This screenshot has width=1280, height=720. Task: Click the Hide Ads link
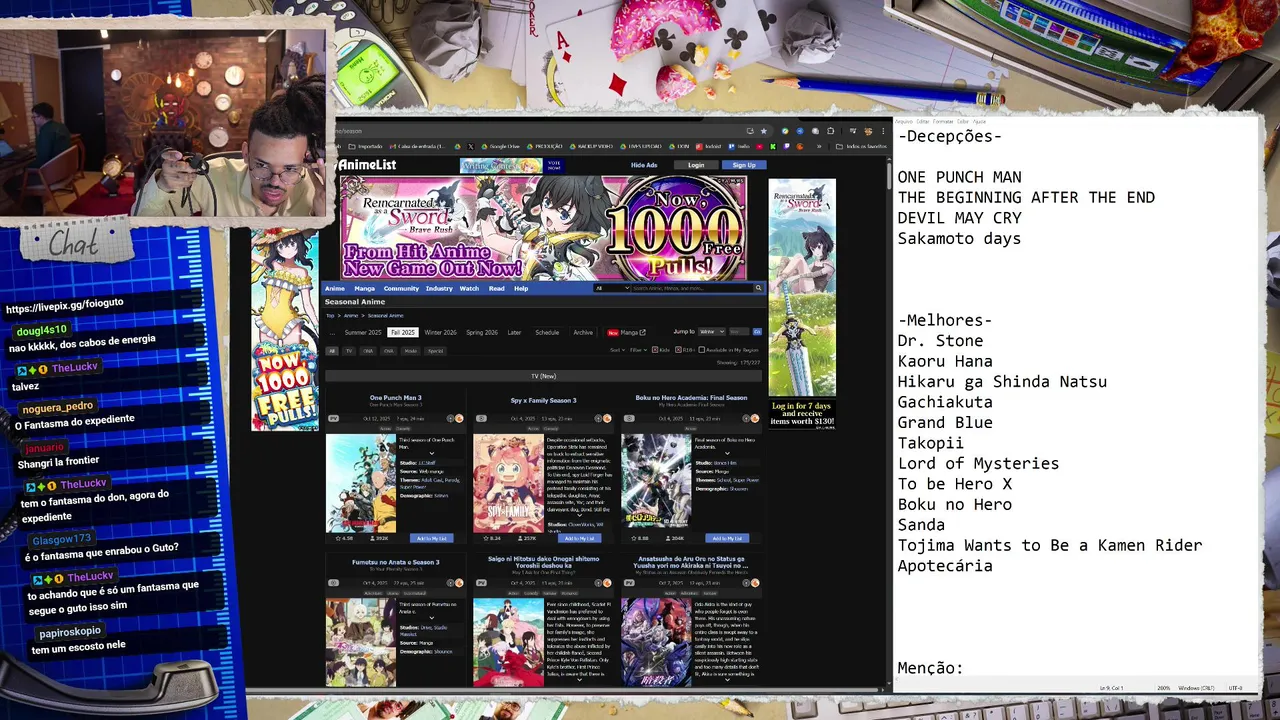(644, 165)
